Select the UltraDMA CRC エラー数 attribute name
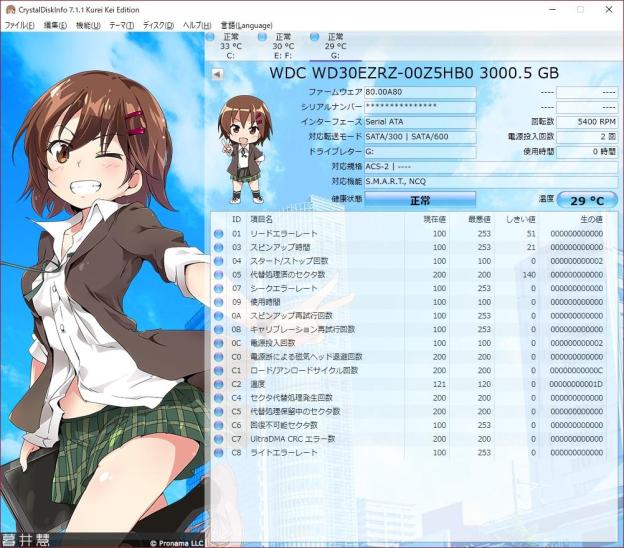The width and height of the screenshot is (624, 548). click(292, 439)
